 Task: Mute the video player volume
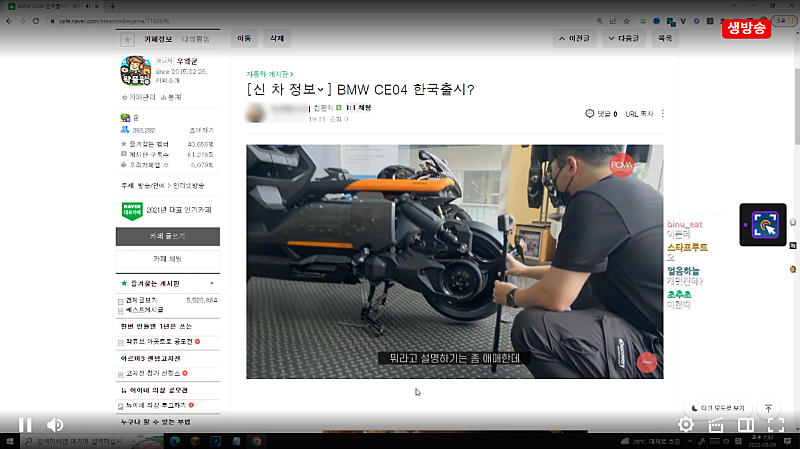coord(55,425)
